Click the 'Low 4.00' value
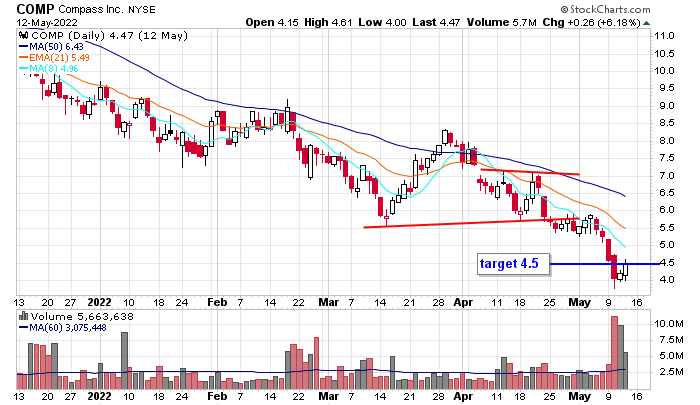Screen dimensions: 700x405 click(382, 22)
